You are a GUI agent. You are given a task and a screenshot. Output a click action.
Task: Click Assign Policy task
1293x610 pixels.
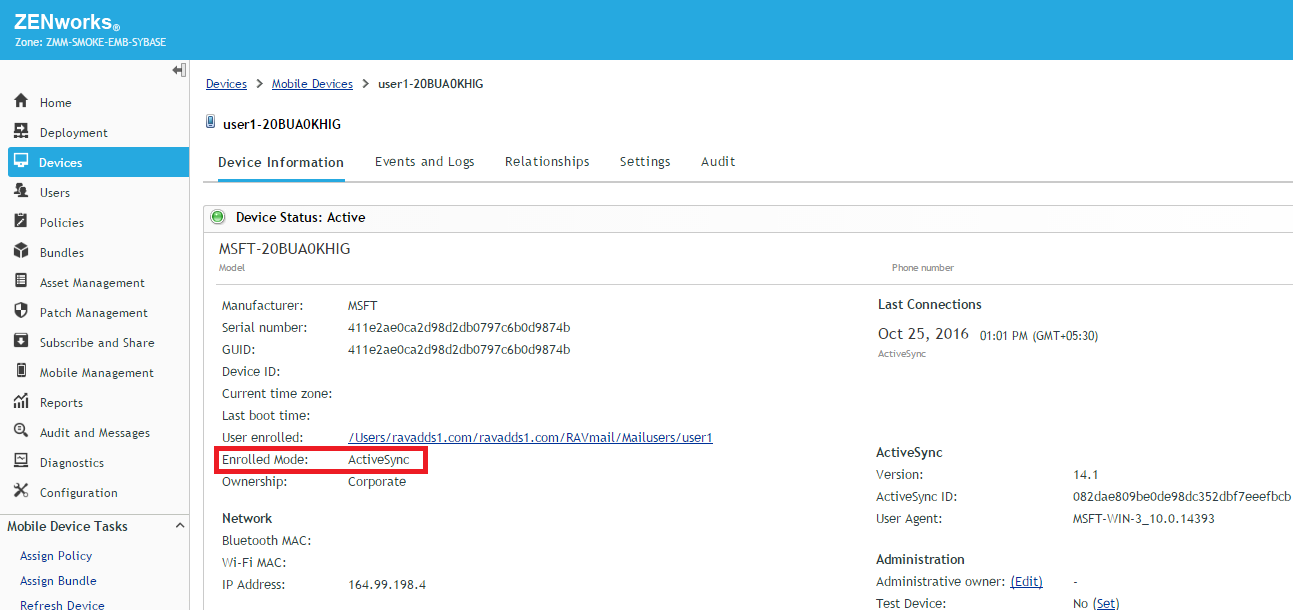(x=56, y=556)
